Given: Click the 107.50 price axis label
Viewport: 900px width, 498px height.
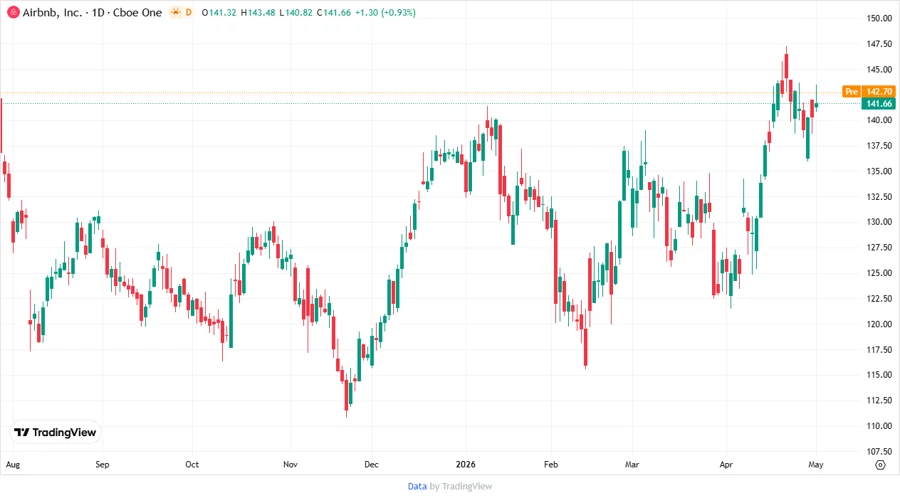Looking at the screenshot, I should [879, 452].
